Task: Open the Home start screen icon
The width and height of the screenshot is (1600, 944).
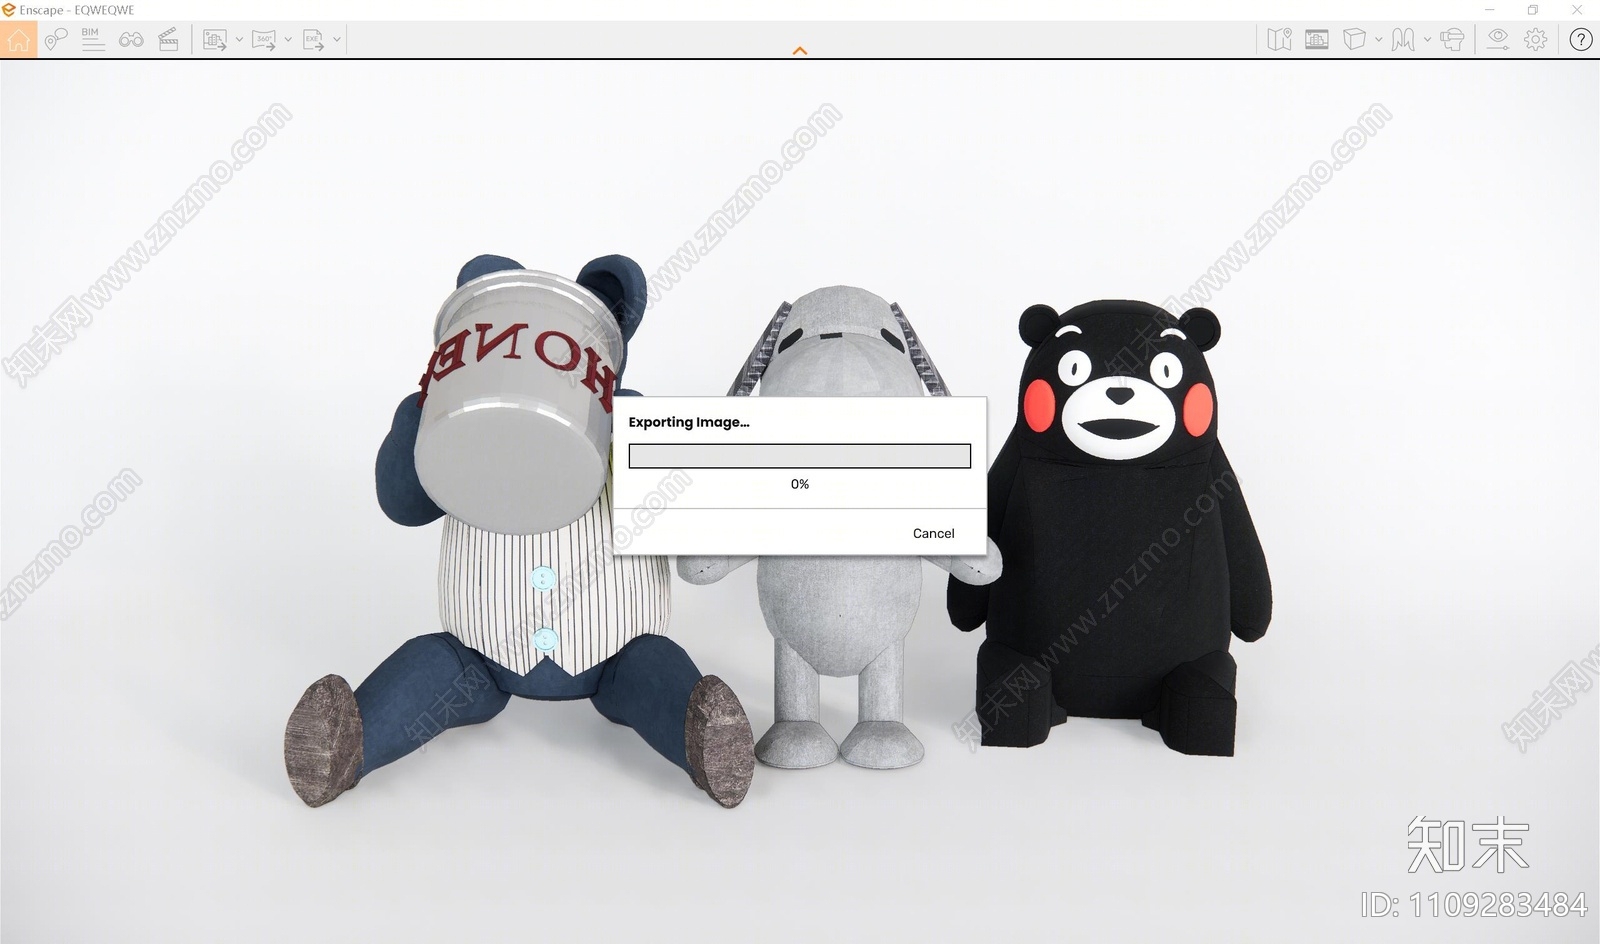Action: 18,40
